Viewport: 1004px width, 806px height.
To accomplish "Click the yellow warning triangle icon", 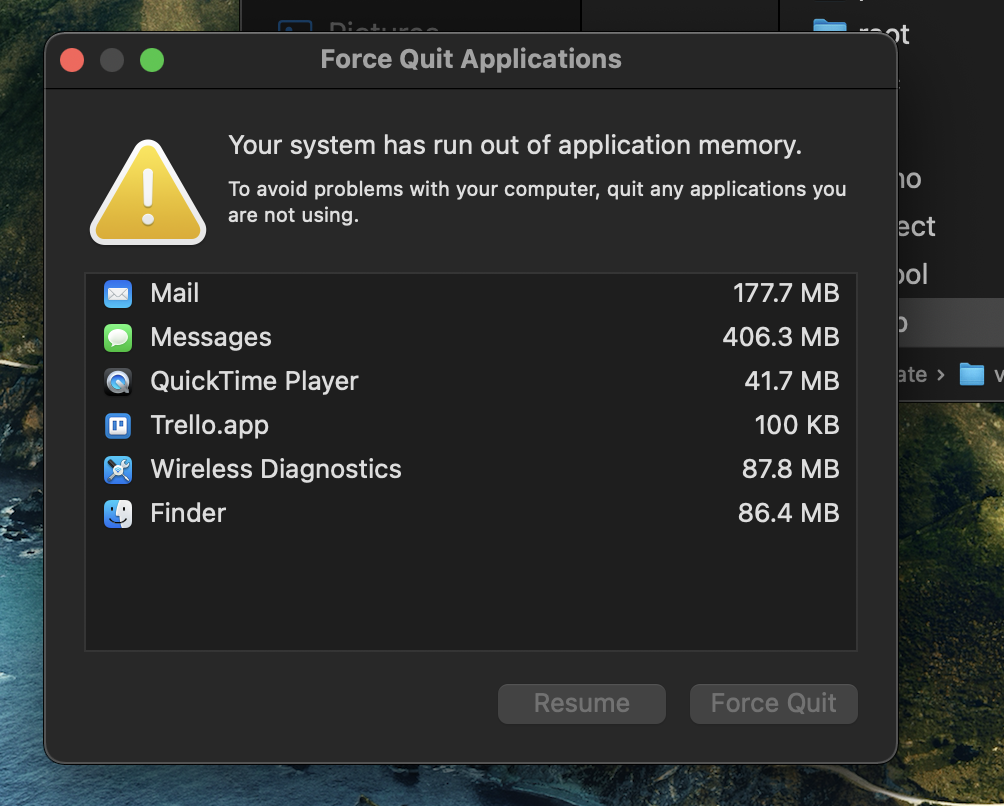I will (148, 193).
